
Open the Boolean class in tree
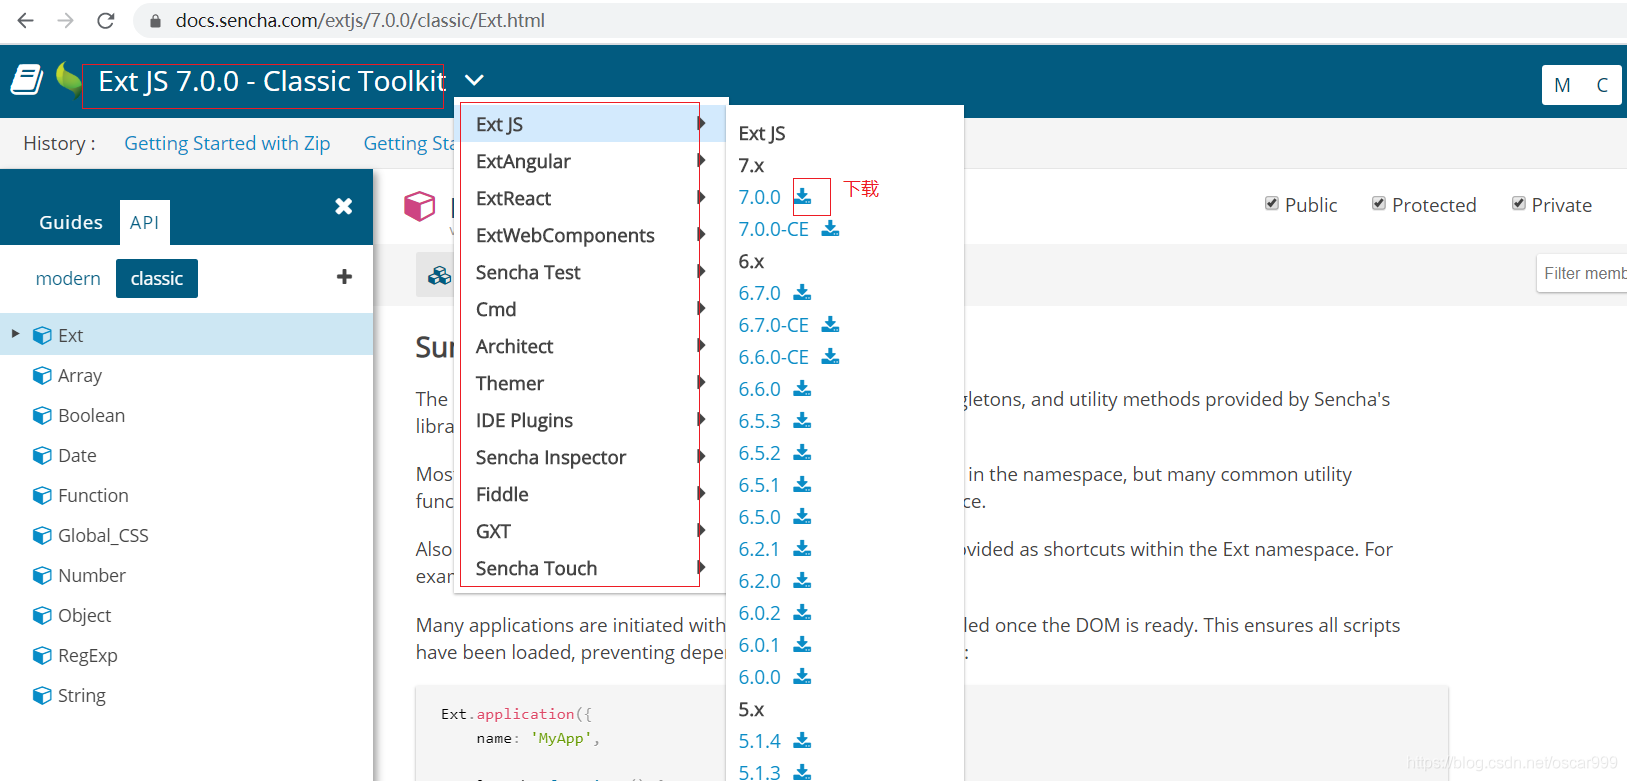click(91, 415)
